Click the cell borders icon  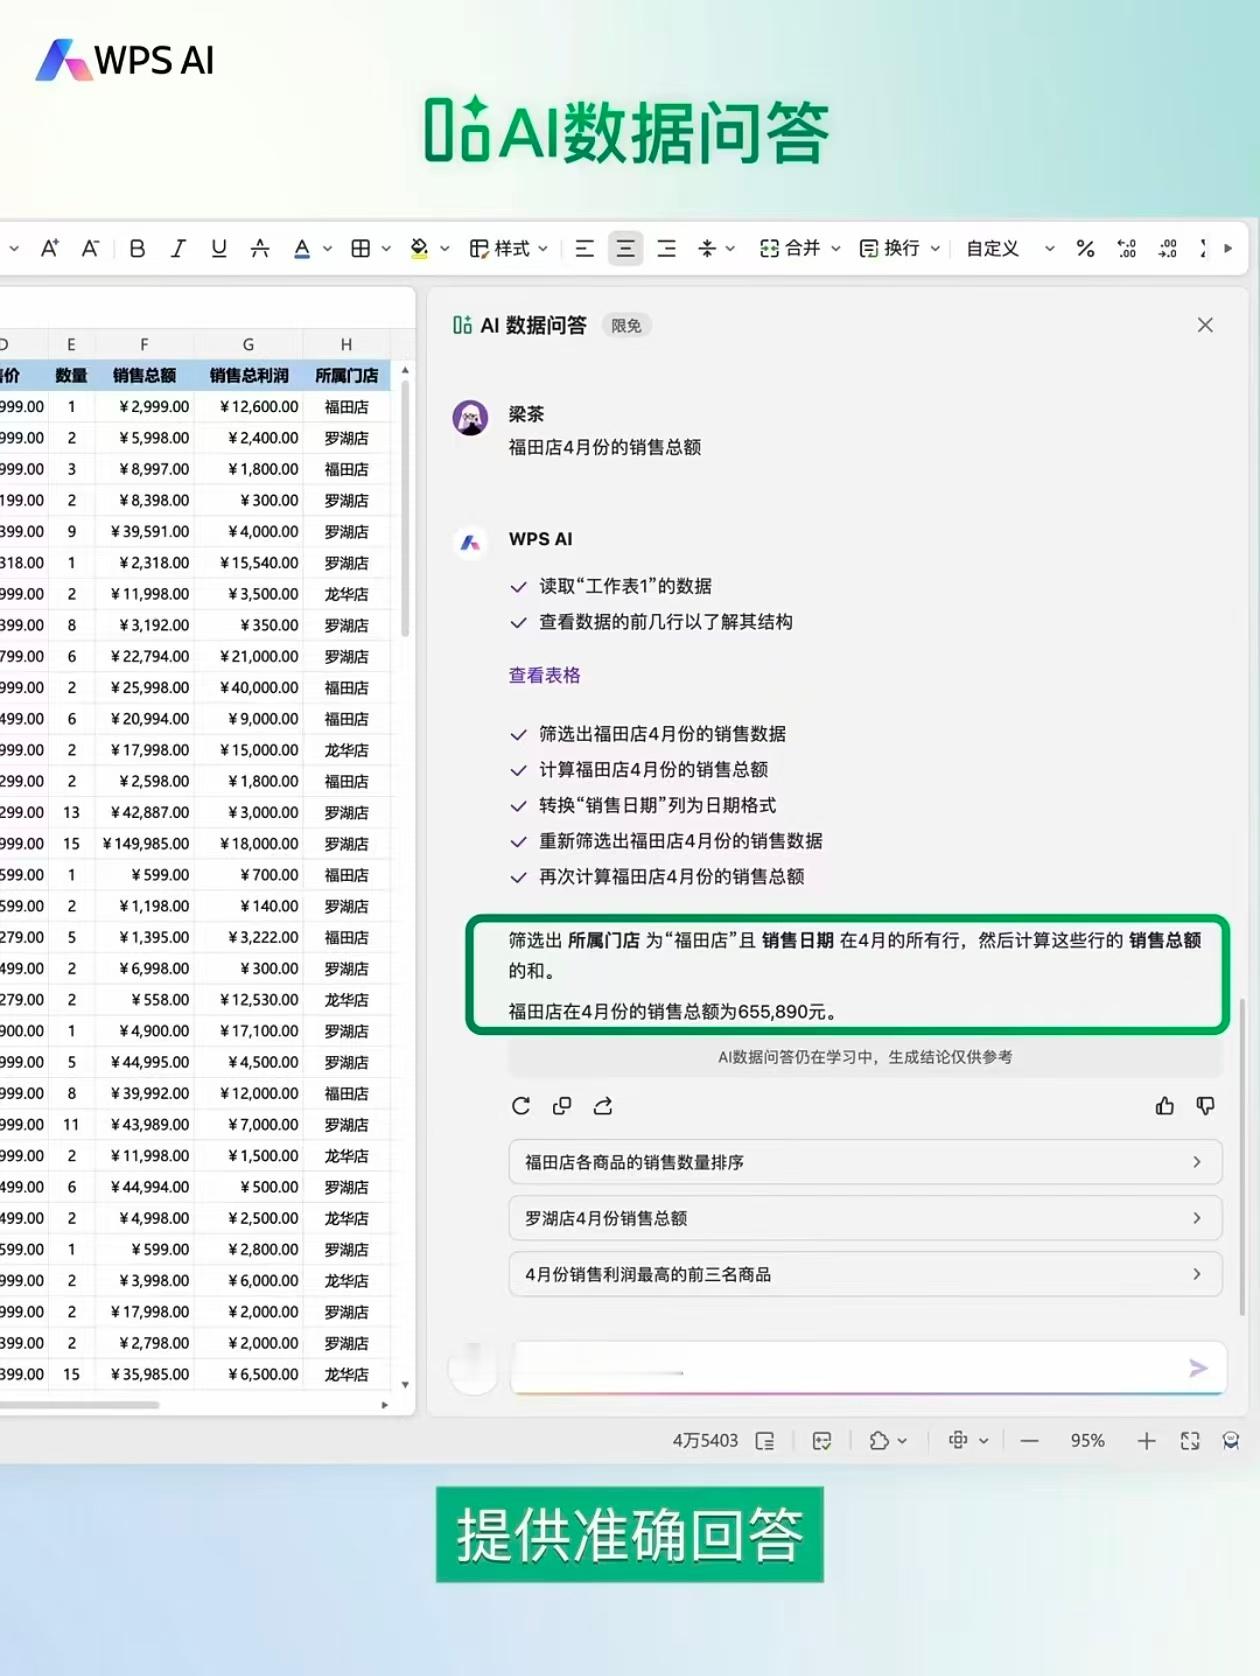tap(361, 248)
